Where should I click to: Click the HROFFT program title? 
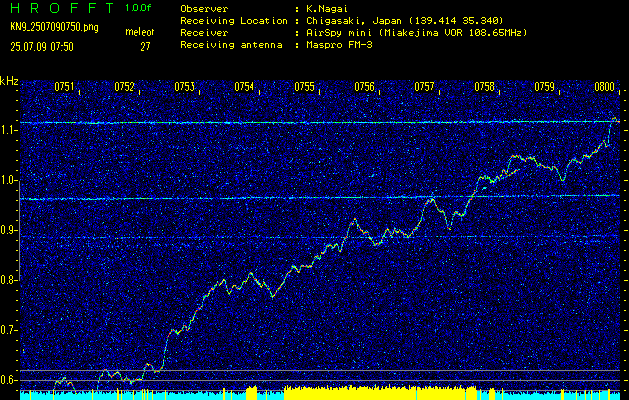point(62,8)
